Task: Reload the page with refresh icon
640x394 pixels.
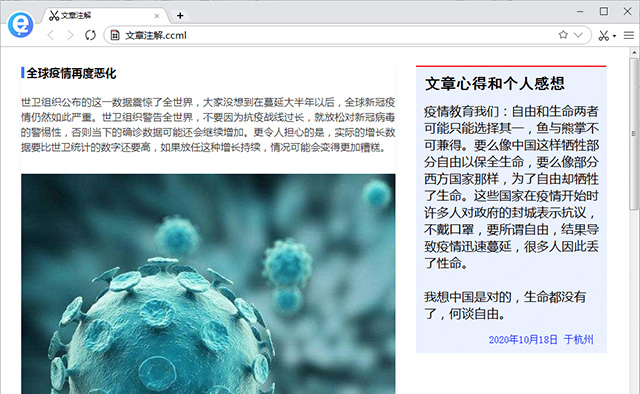Action: (x=90, y=35)
